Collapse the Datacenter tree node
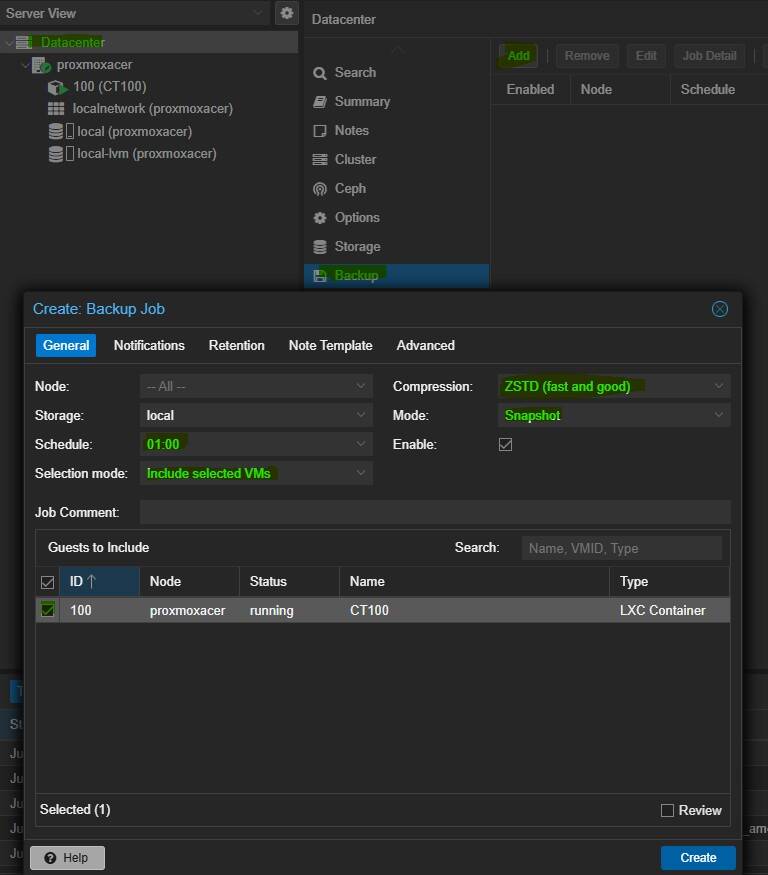This screenshot has height=875, width=768. click(x=8, y=43)
